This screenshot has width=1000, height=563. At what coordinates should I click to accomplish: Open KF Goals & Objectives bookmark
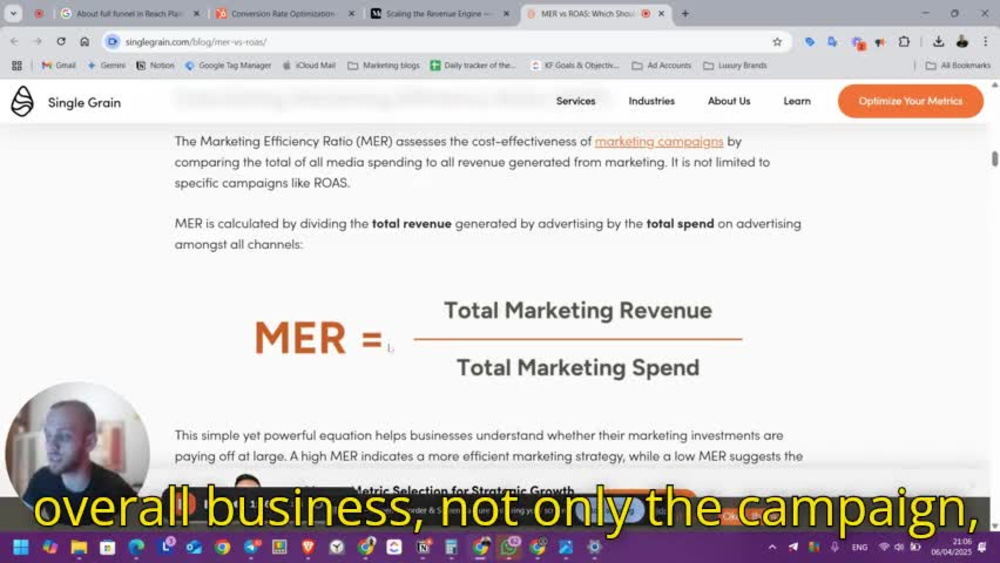(x=575, y=66)
